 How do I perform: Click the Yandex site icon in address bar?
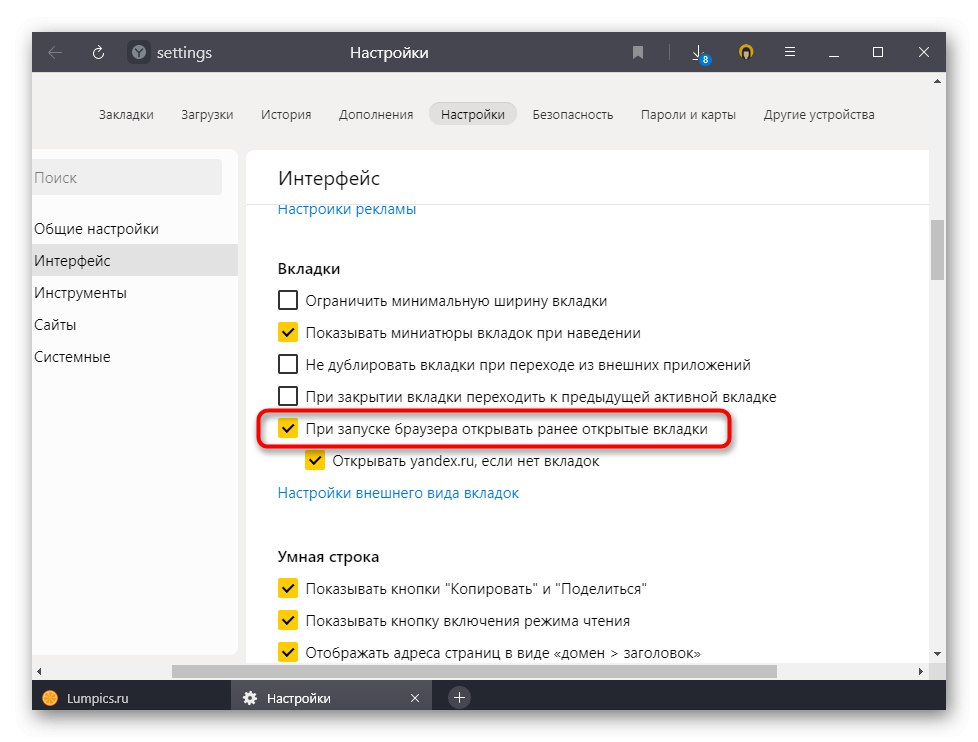coord(139,53)
